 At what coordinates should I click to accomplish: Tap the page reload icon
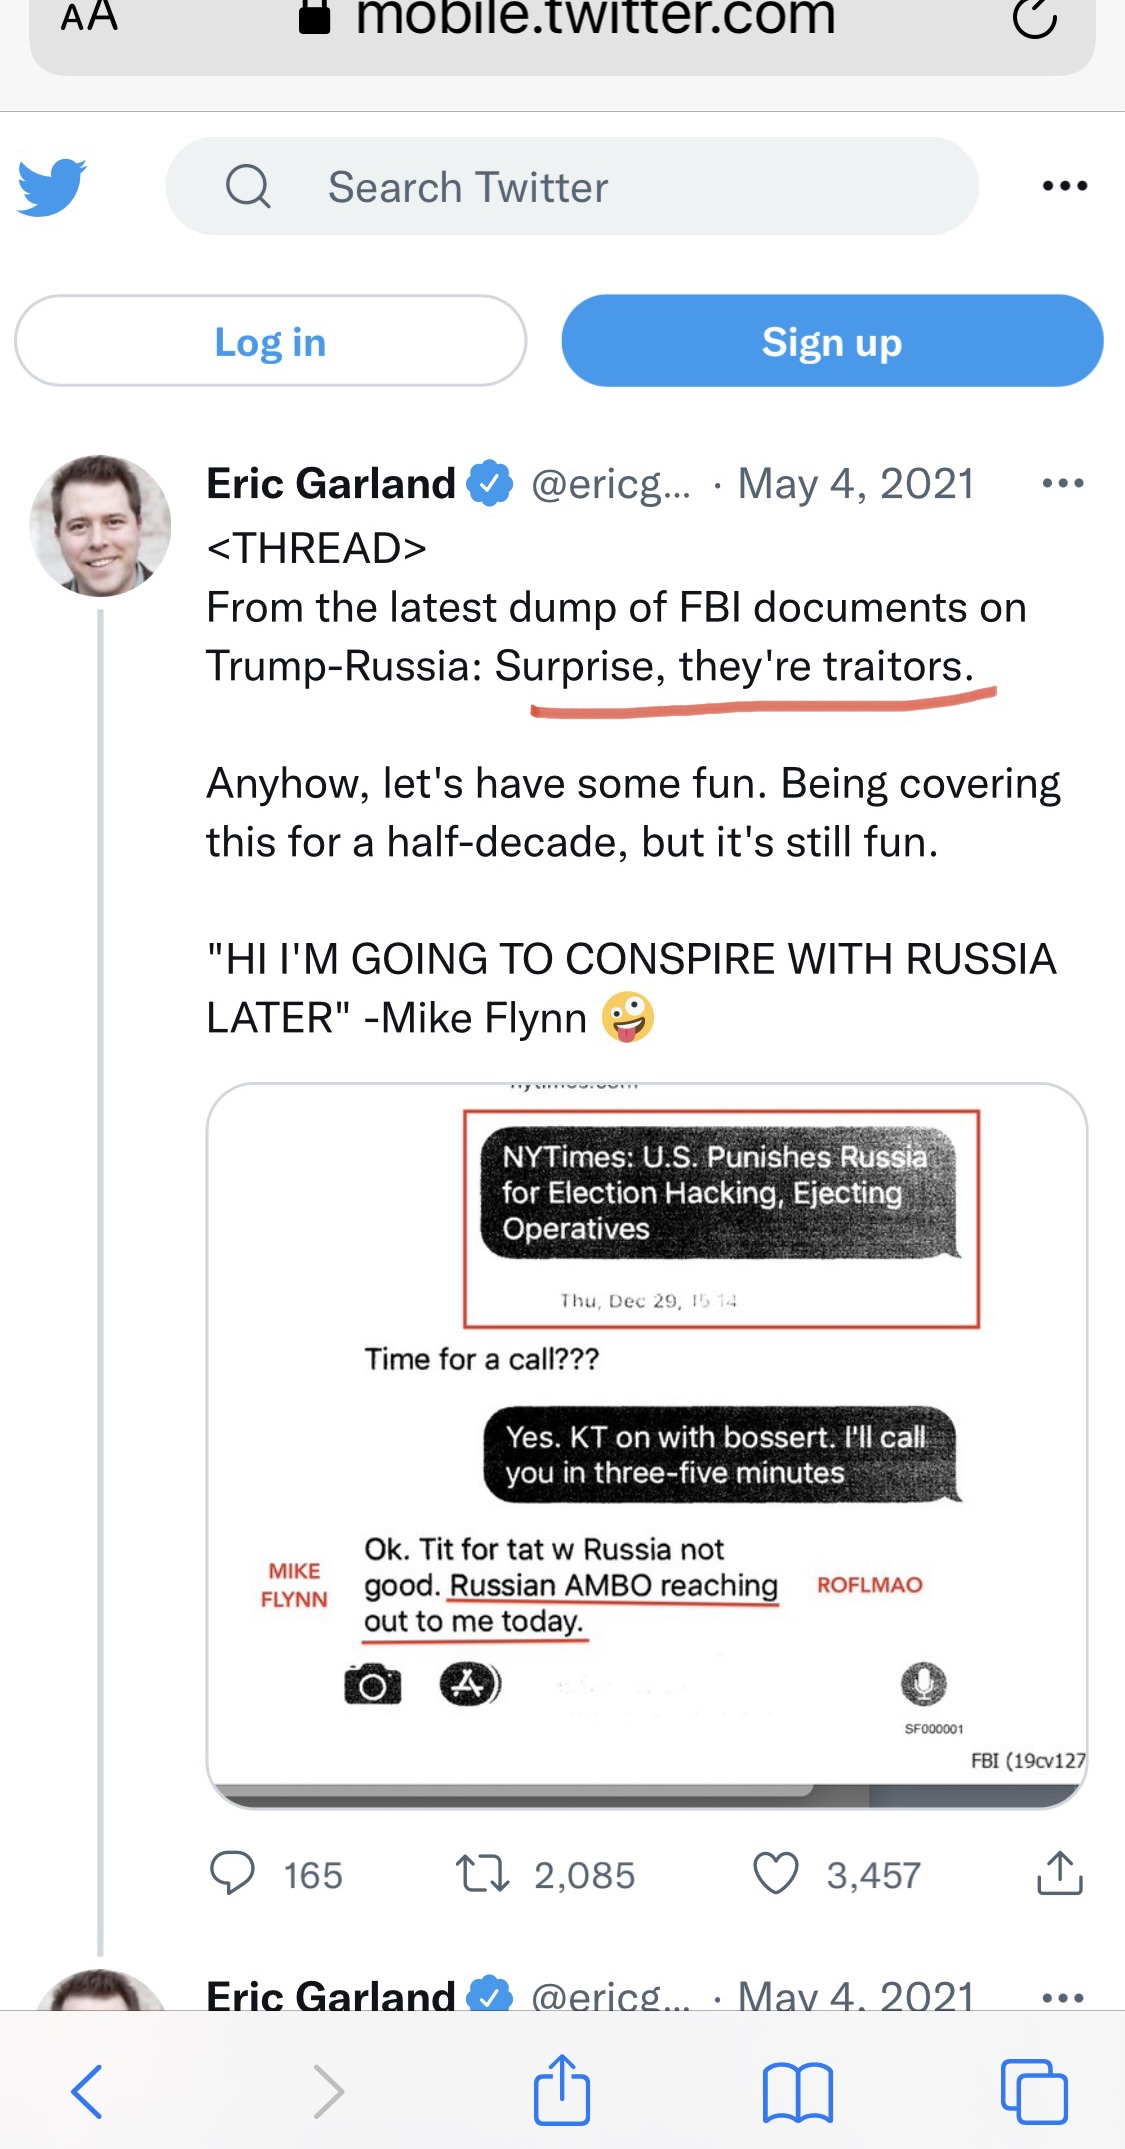point(1034,18)
